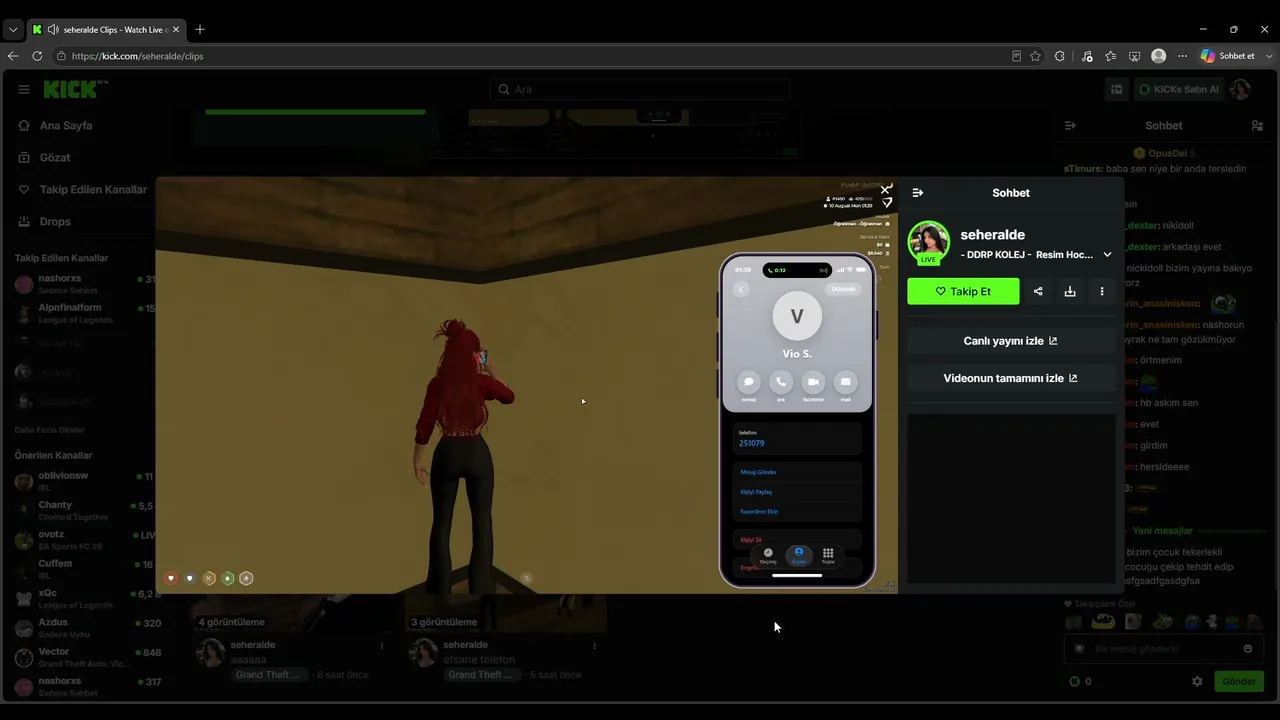
Task: Open the browser Settings and more ellipsis
Action: [1183, 56]
